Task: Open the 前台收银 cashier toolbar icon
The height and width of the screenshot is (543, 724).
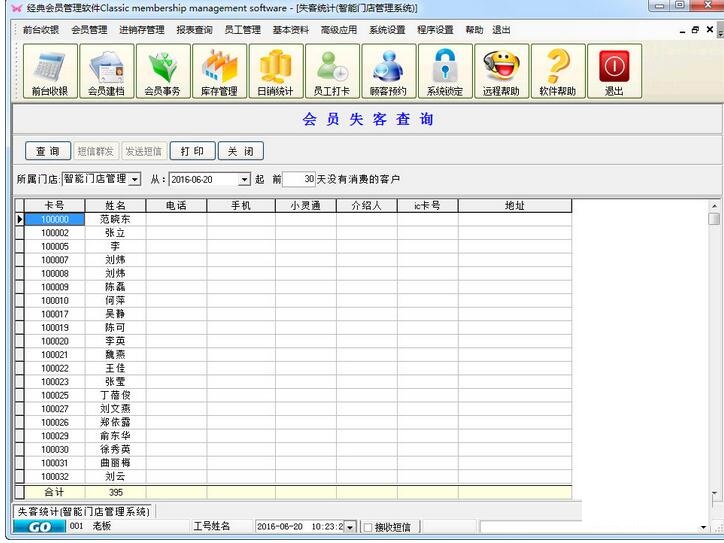Action: (50, 71)
